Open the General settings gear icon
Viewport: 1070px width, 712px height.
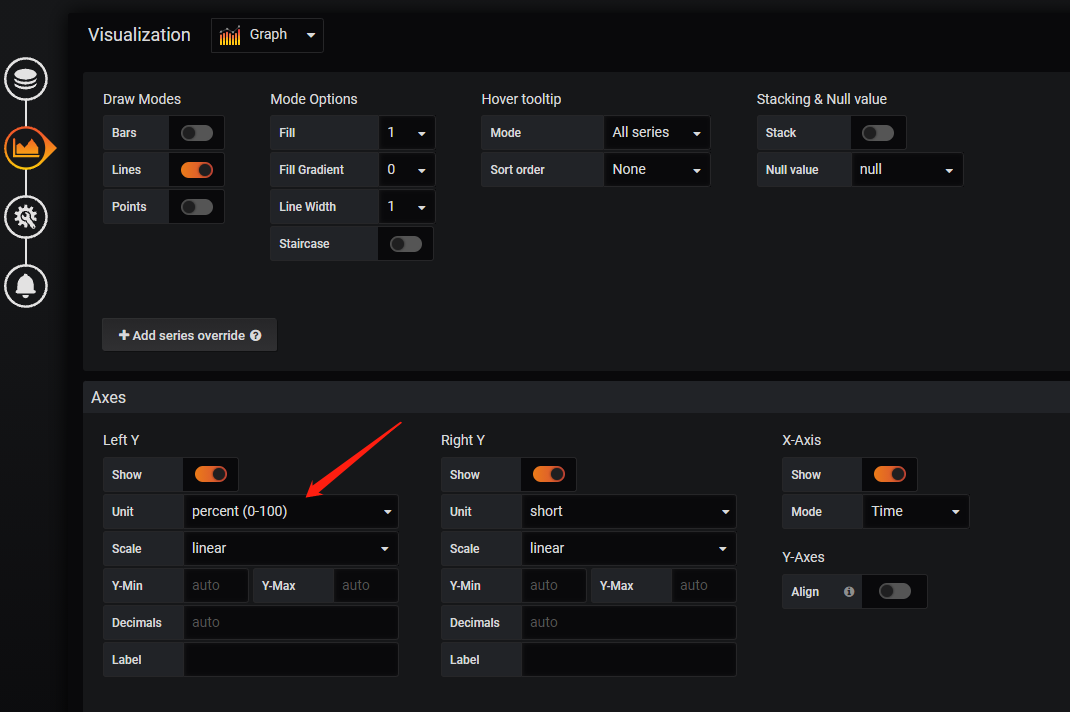click(26, 217)
